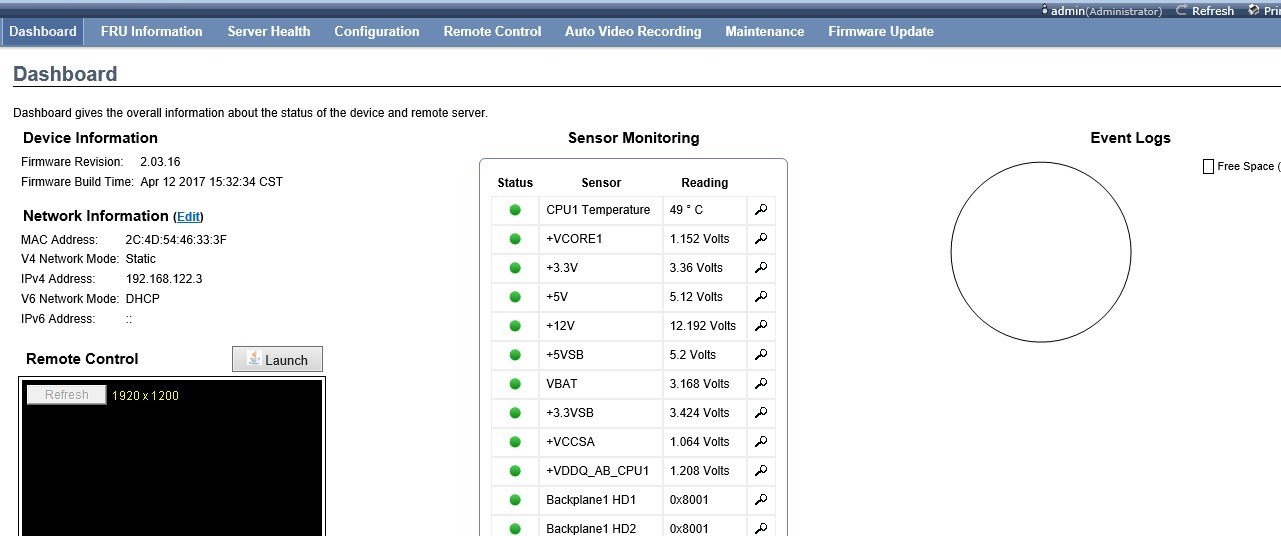Open the Server Health menu
Viewport: 1281px width, 536px height.
pos(269,31)
